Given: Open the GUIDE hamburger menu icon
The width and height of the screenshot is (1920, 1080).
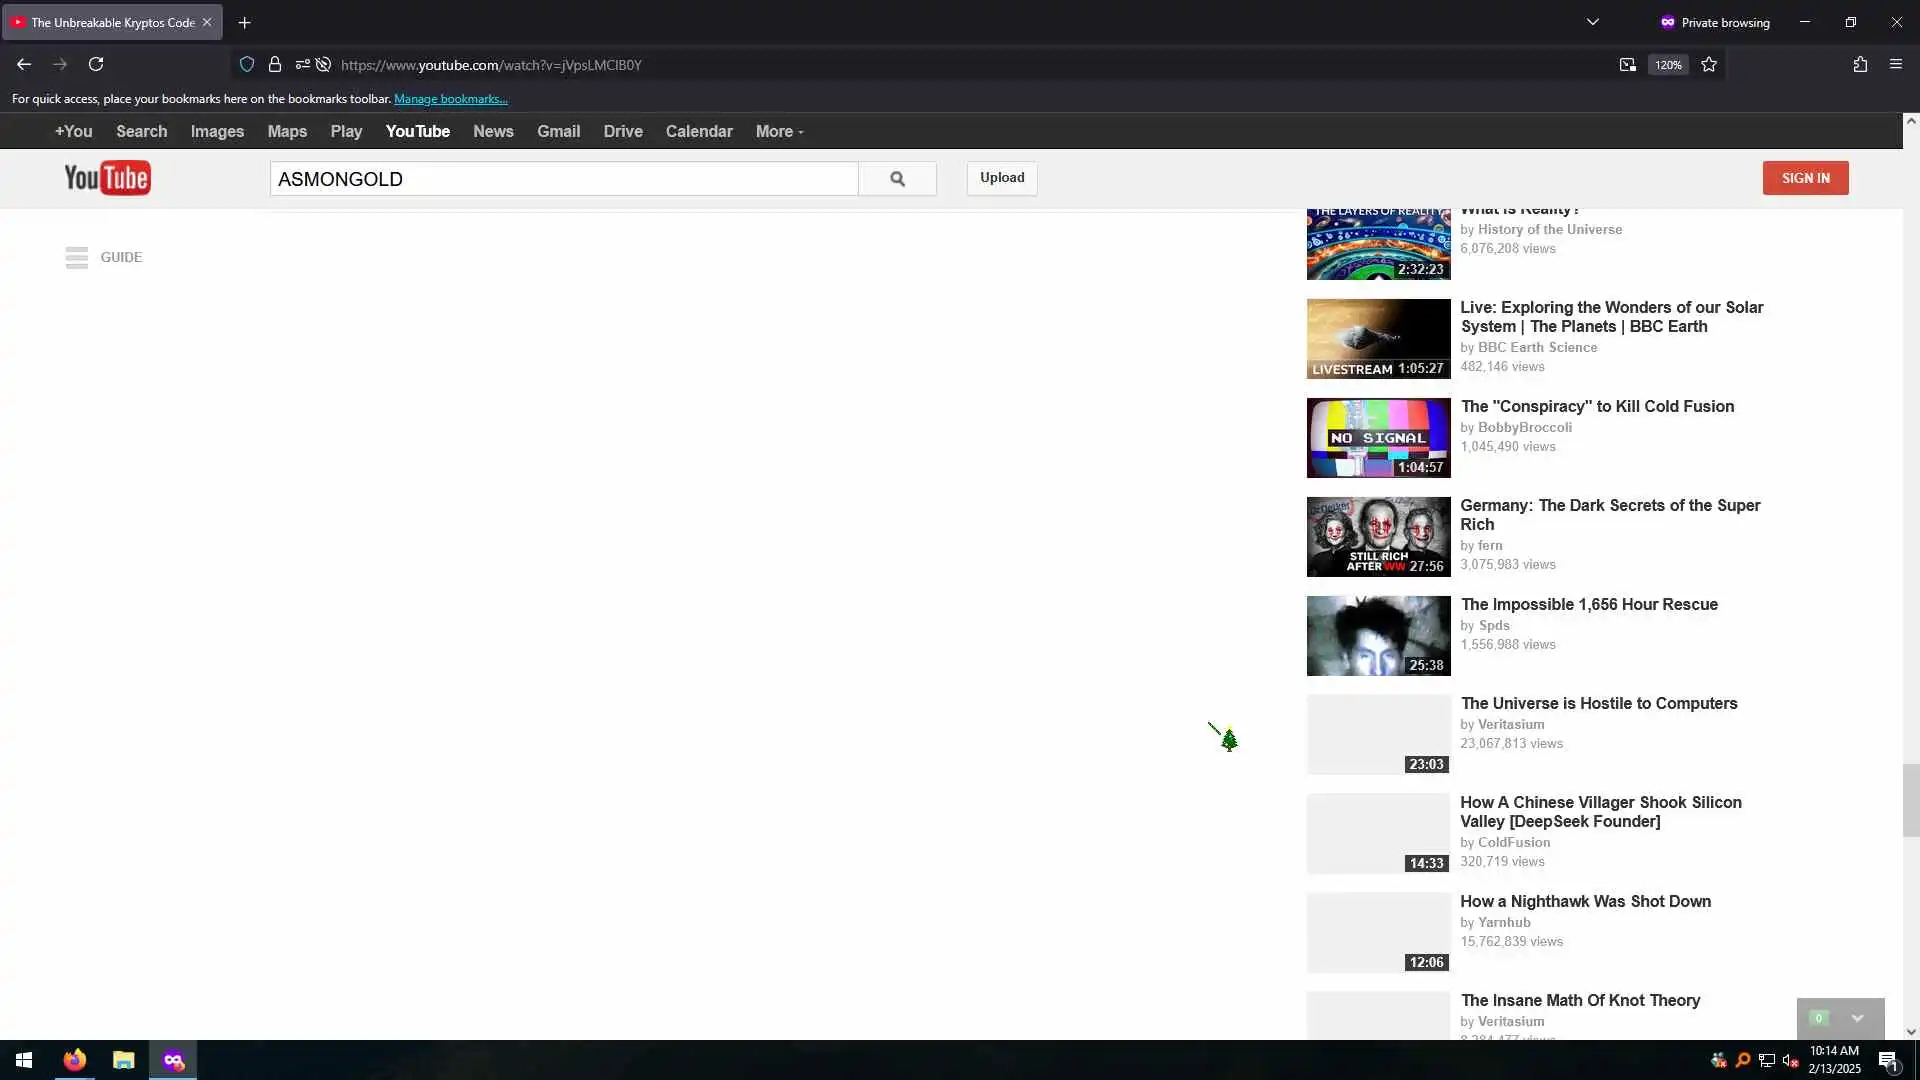Looking at the screenshot, I should coord(77,258).
